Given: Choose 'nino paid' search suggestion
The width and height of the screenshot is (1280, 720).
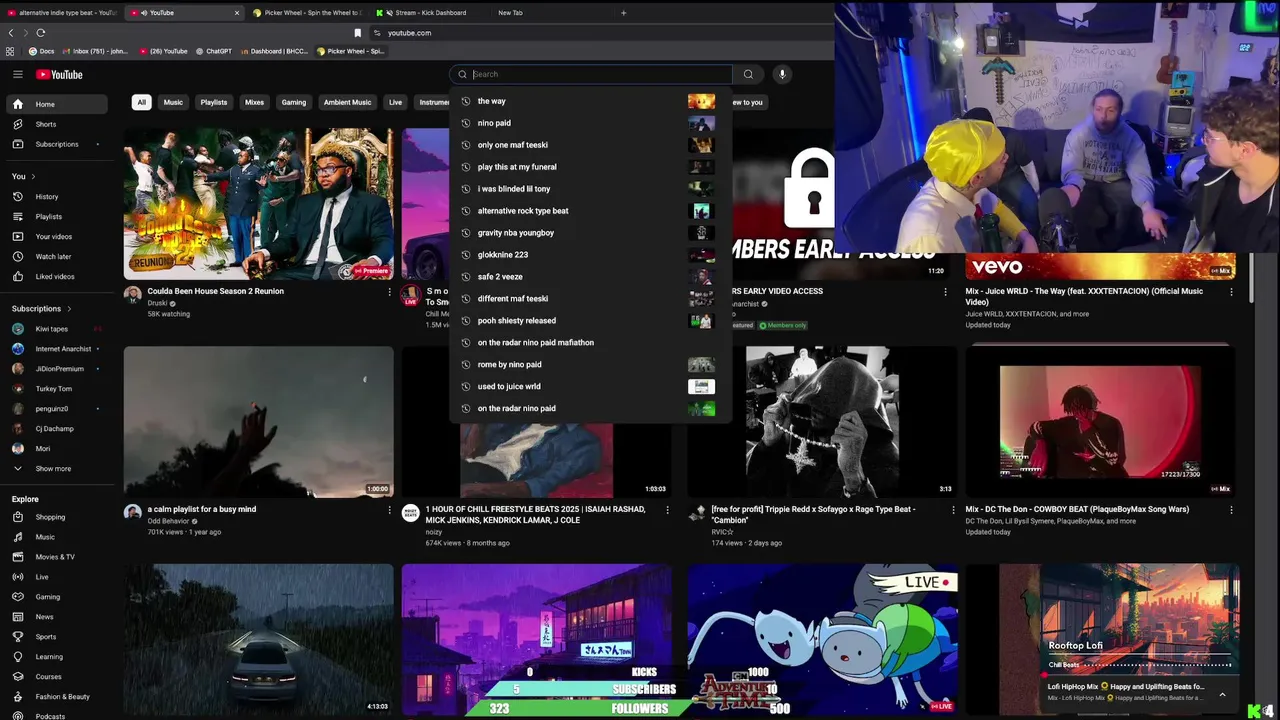Looking at the screenshot, I should [x=590, y=123].
